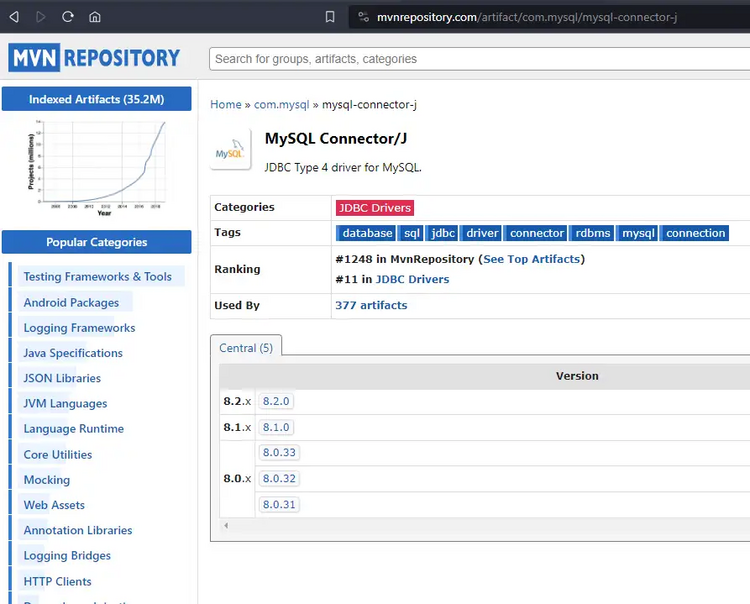The width and height of the screenshot is (750, 604).
Task: Follow the 'See Top Artifacts' link
Action: point(531,259)
